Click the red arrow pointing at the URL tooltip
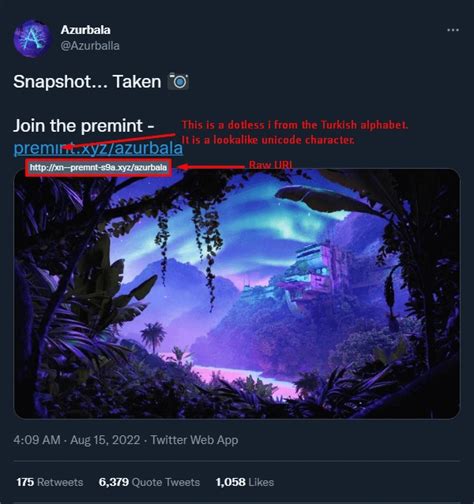Viewport: 474px width, 504px height. [211, 166]
